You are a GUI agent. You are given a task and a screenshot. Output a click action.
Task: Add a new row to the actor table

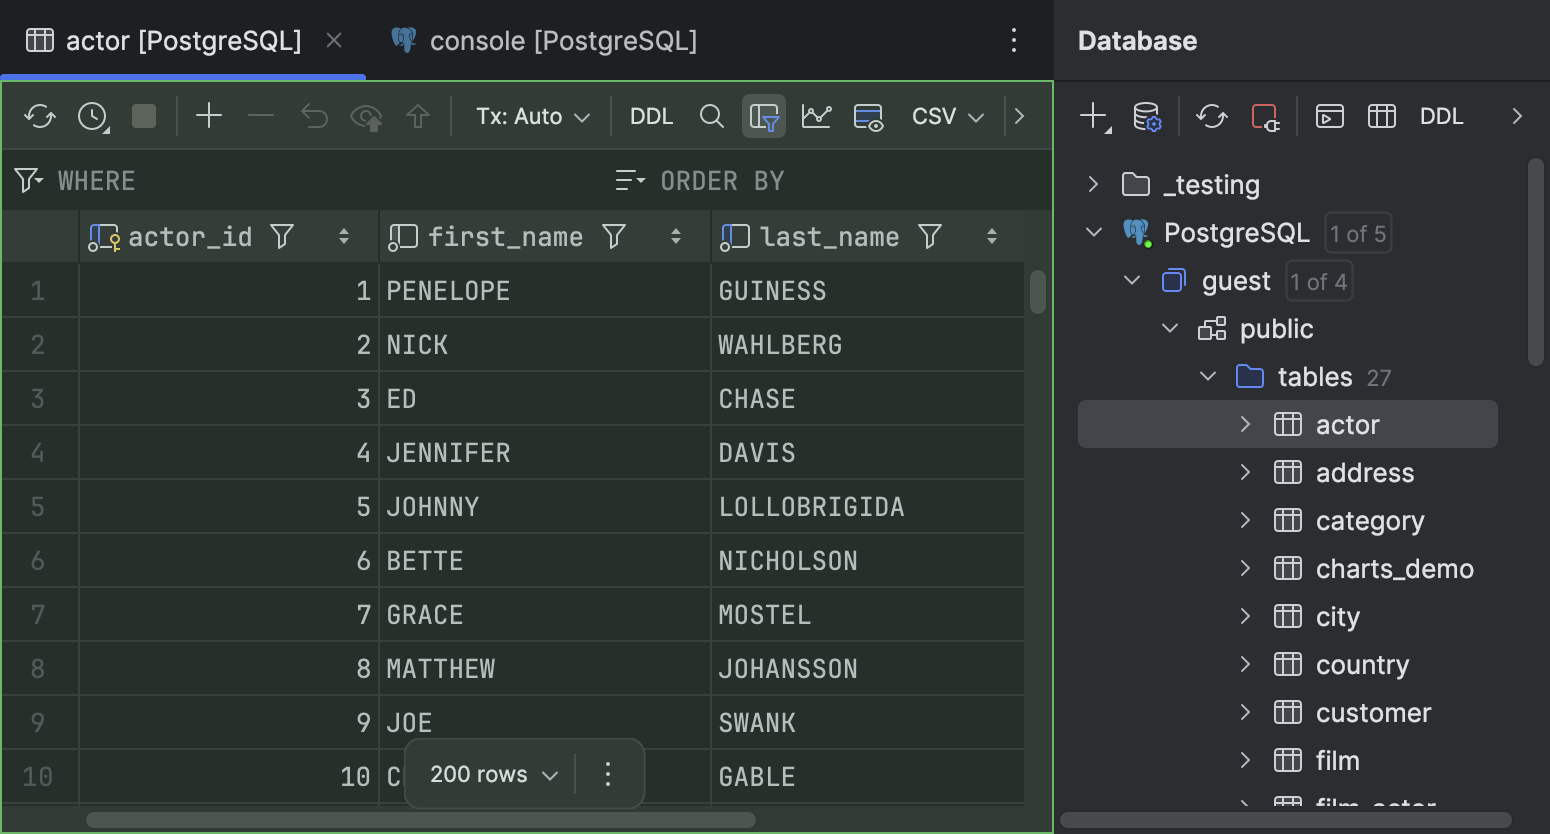(x=209, y=115)
